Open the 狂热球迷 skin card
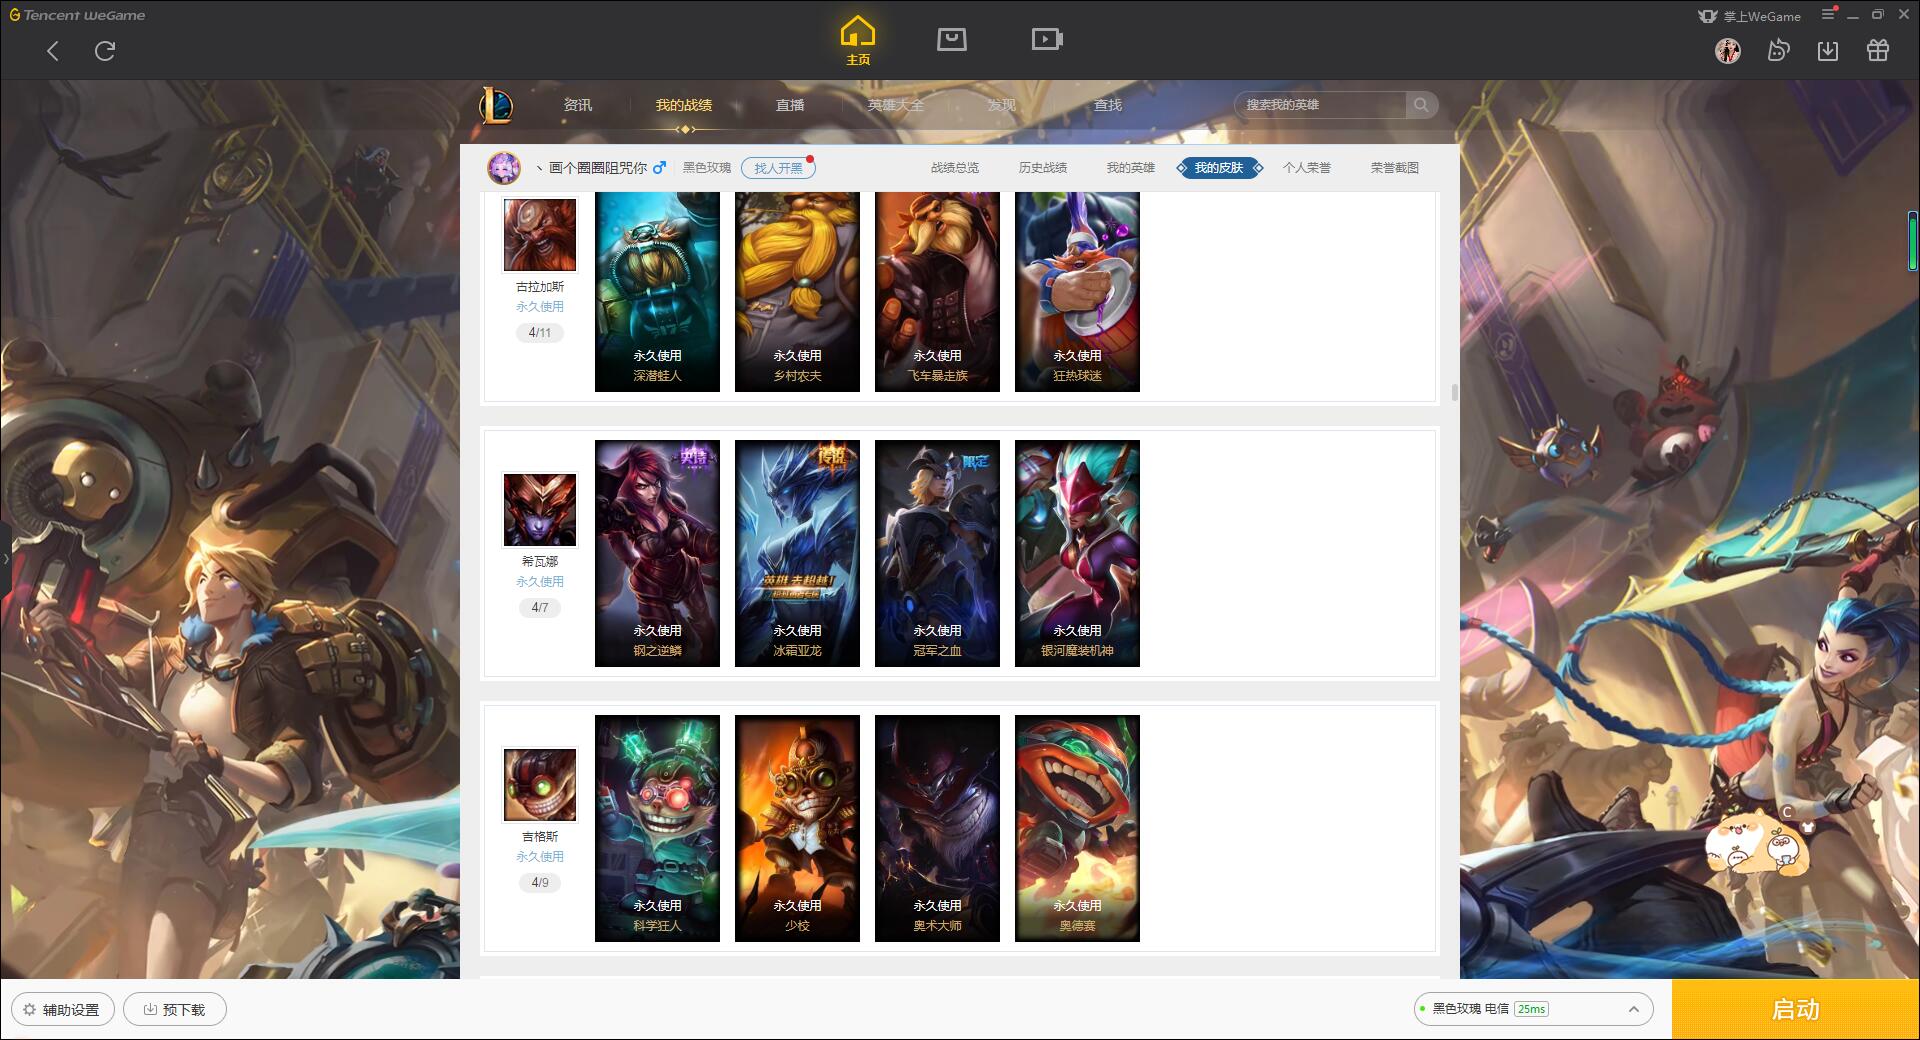The image size is (1920, 1040). (1077, 292)
